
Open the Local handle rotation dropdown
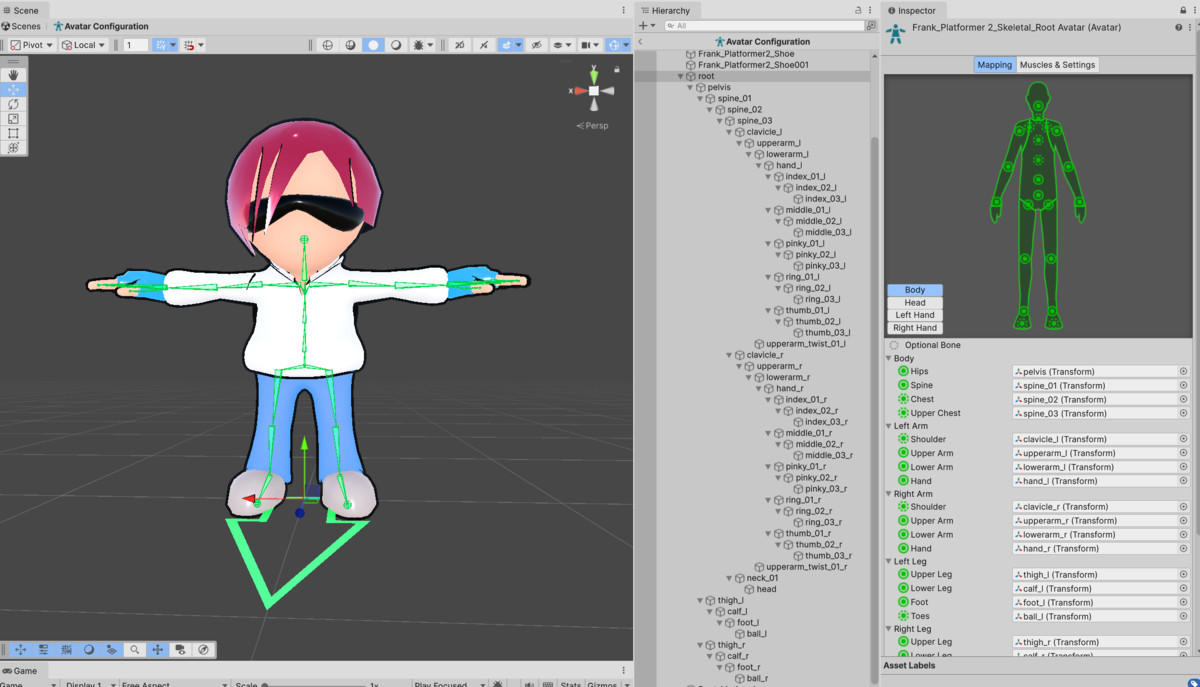tap(84, 45)
